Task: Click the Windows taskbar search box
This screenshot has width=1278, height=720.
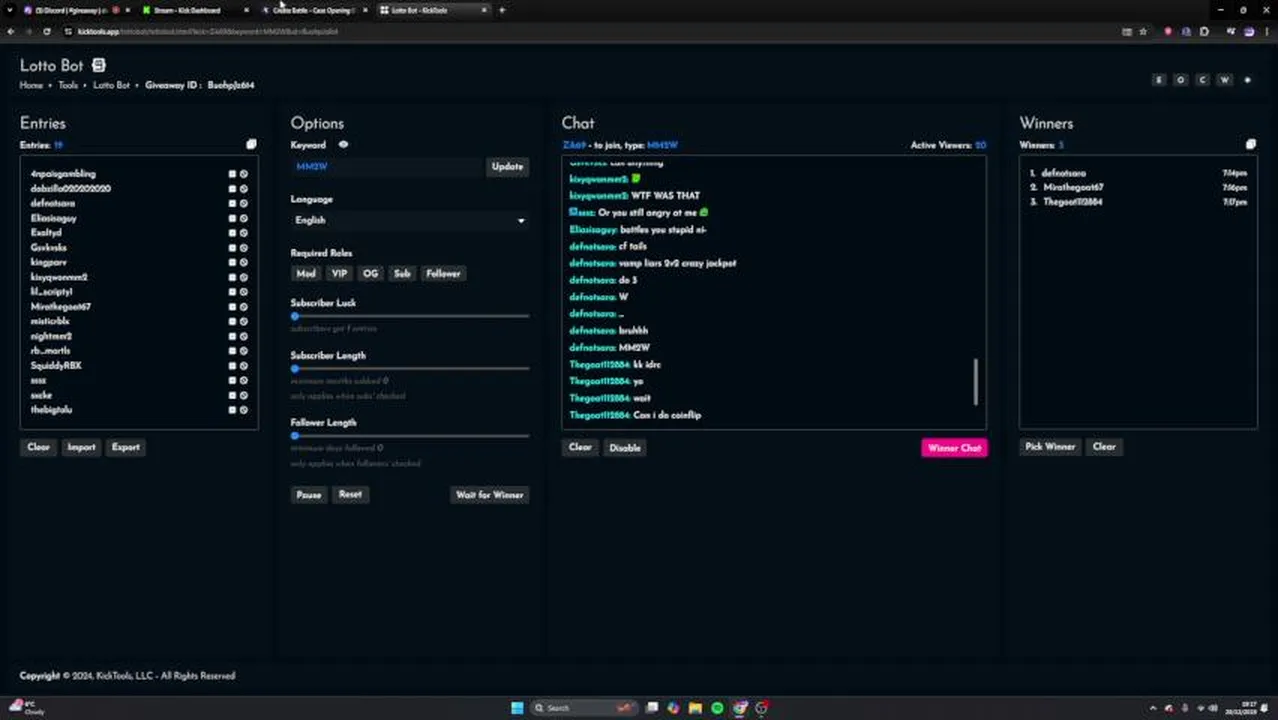Action: [585, 708]
